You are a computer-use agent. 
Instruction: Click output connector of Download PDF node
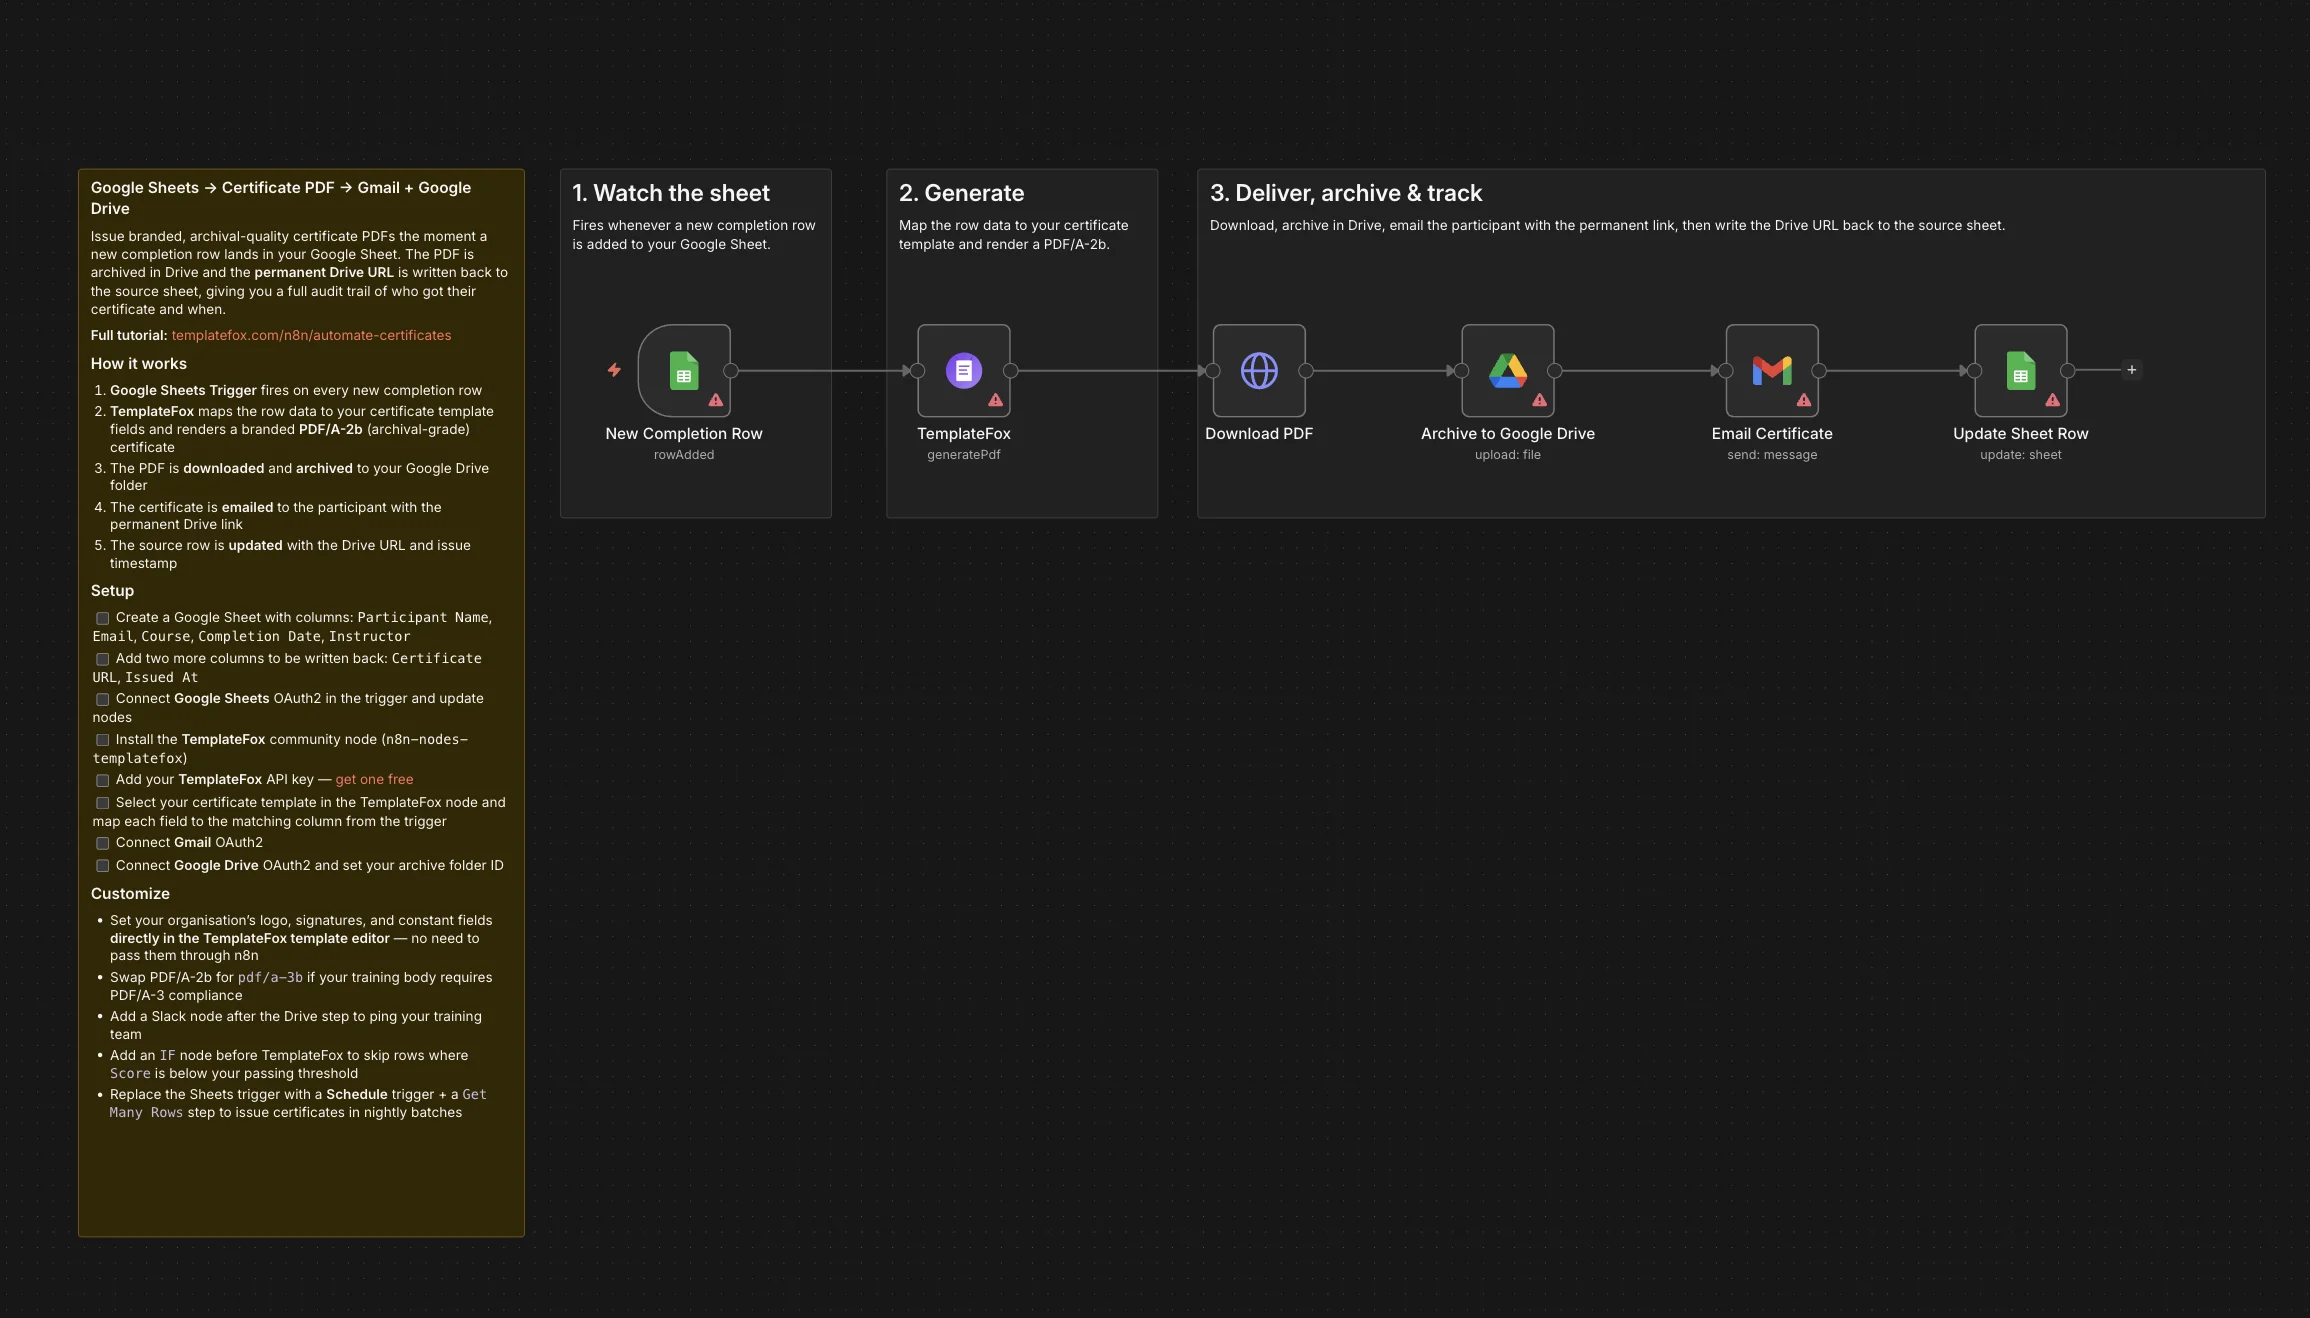(x=1306, y=371)
